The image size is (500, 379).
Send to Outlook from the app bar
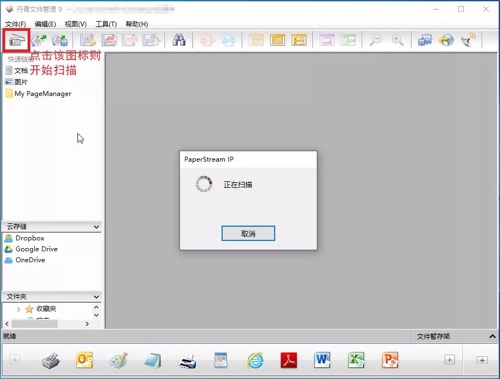85,360
